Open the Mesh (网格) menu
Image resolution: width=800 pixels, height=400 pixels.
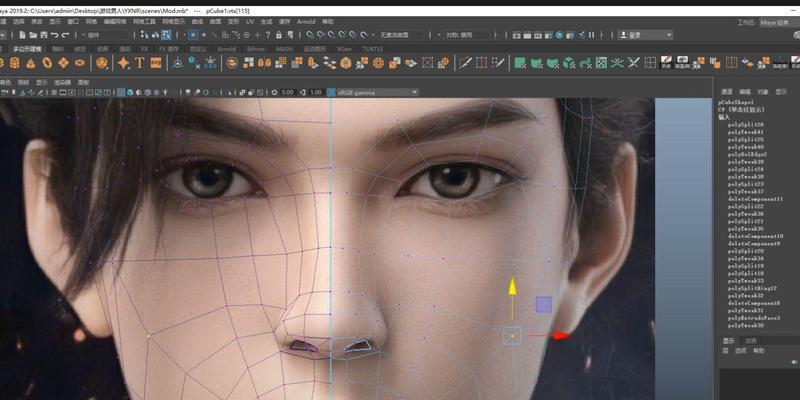(x=91, y=22)
